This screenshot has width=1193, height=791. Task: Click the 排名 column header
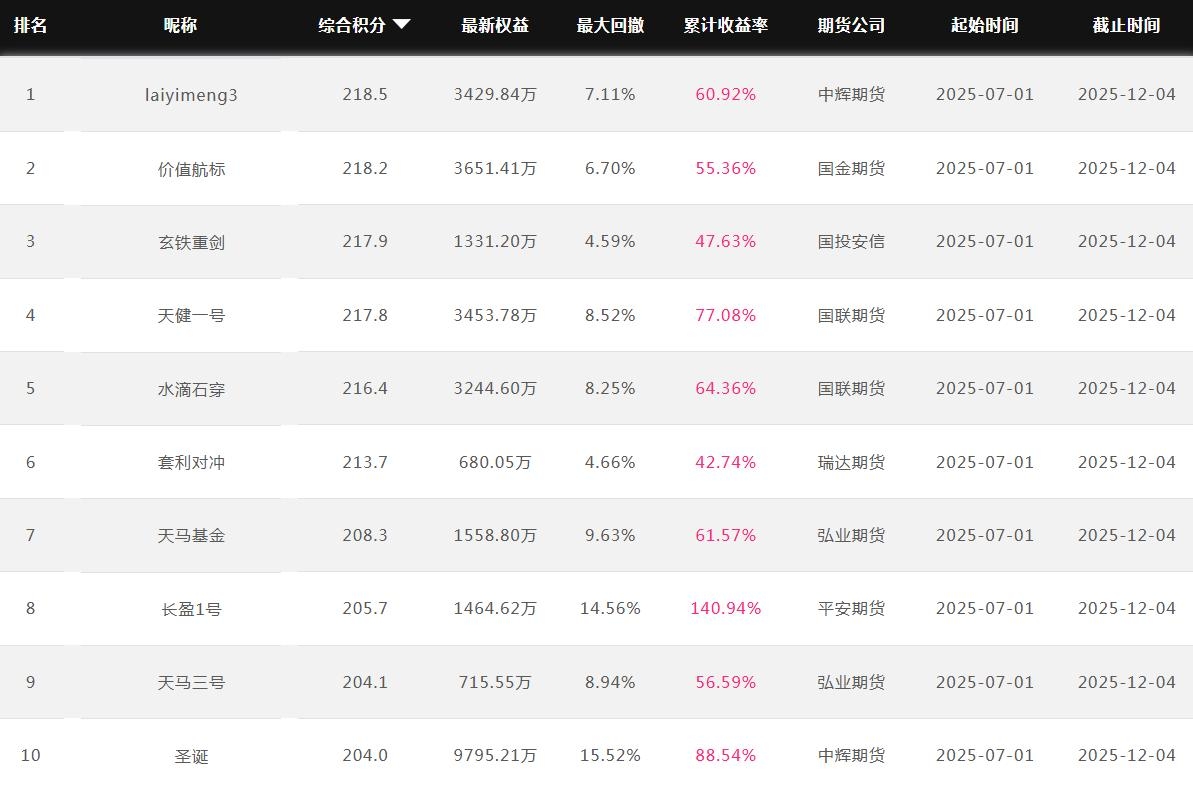[x=30, y=26]
